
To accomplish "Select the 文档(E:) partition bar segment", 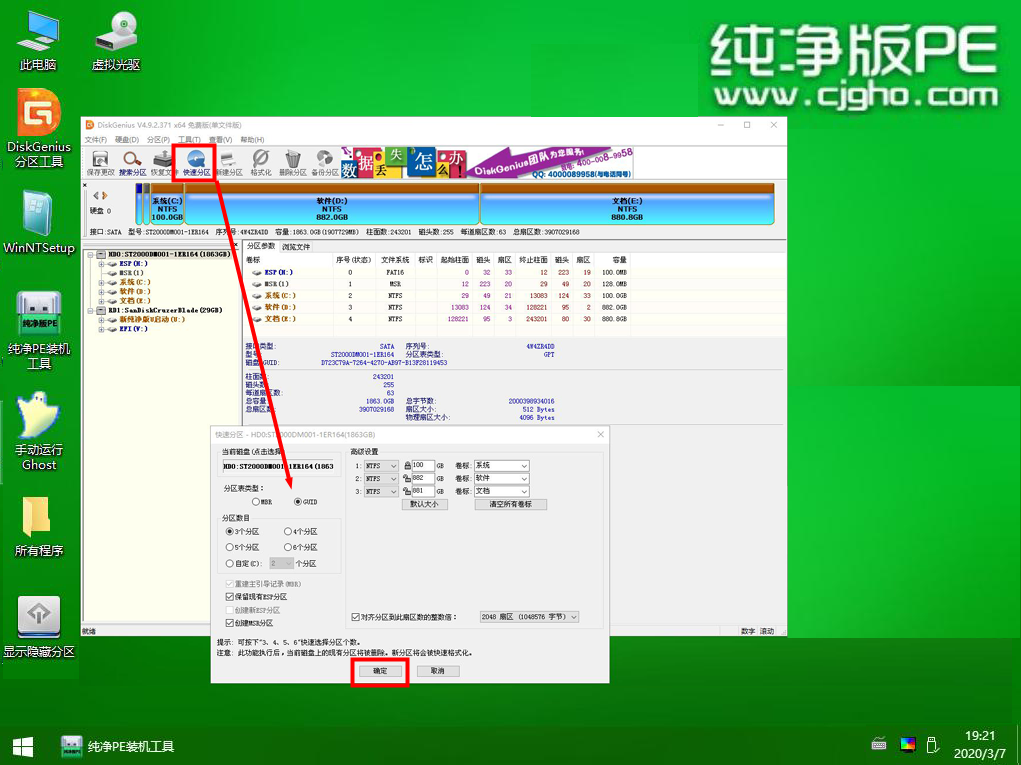I will coord(627,204).
